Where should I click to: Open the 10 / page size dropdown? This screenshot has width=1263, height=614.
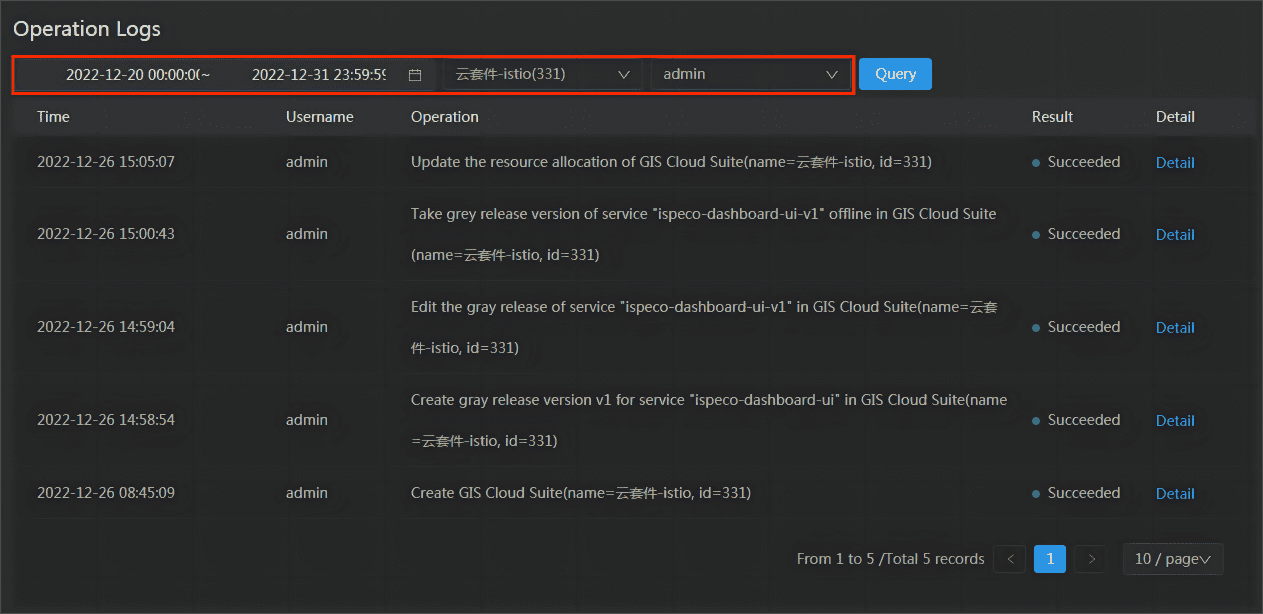(1173, 559)
